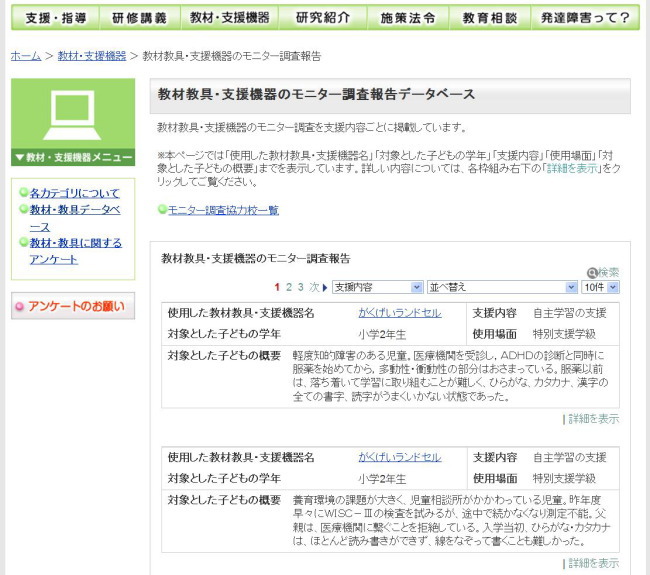The image size is (650, 575).
Task: Click the アンケートのお願い banner
Action: click(x=73, y=306)
